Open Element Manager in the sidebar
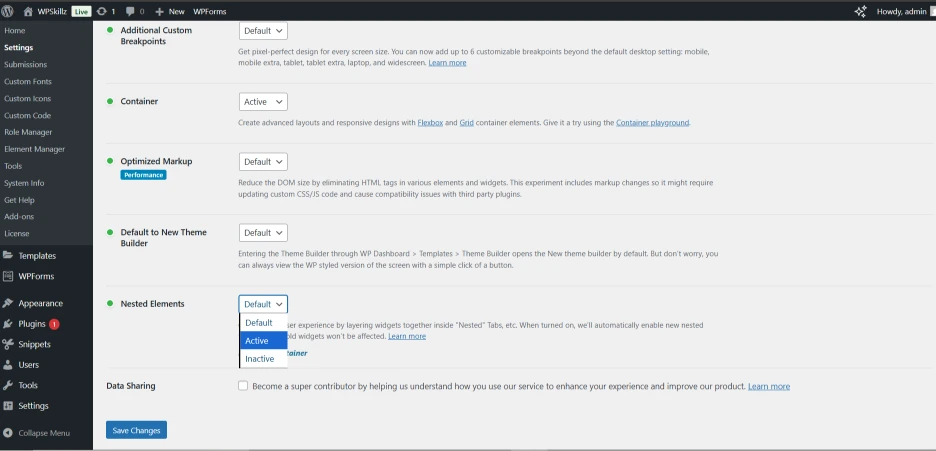The height and width of the screenshot is (451, 936). [35, 149]
